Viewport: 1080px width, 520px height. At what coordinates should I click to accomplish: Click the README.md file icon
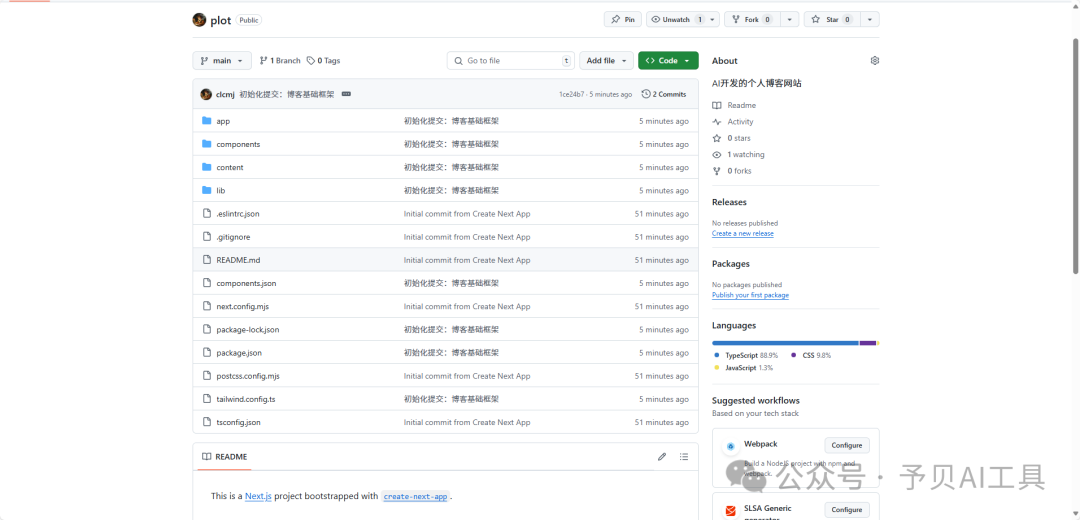[x=207, y=260]
